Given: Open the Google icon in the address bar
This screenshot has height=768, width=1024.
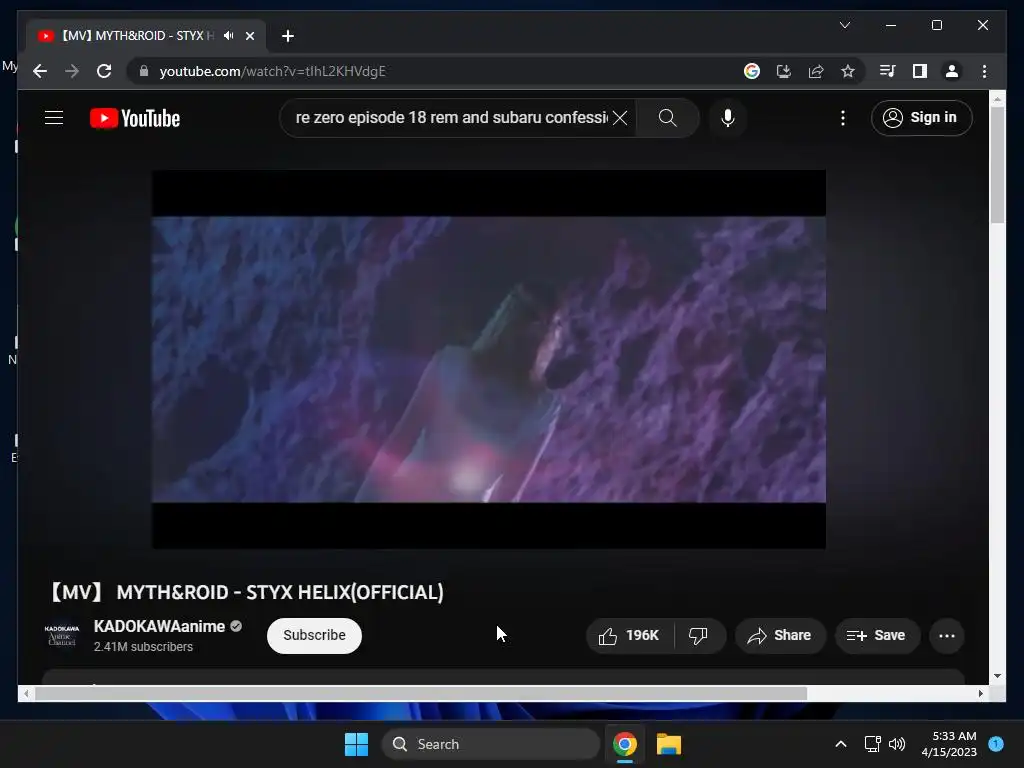Looking at the screenshot, I should point(752,71).
